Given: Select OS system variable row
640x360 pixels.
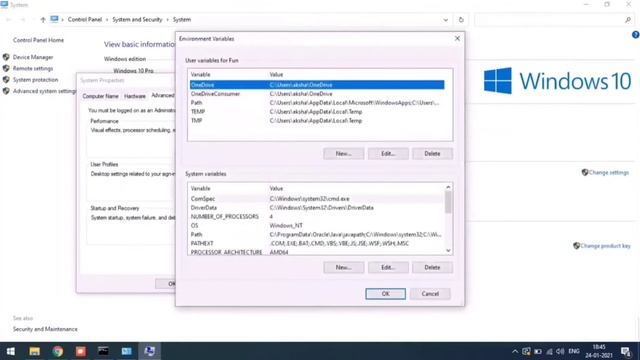Looking at the screenshot, I should pyautogui.click(x=317, y=226).
